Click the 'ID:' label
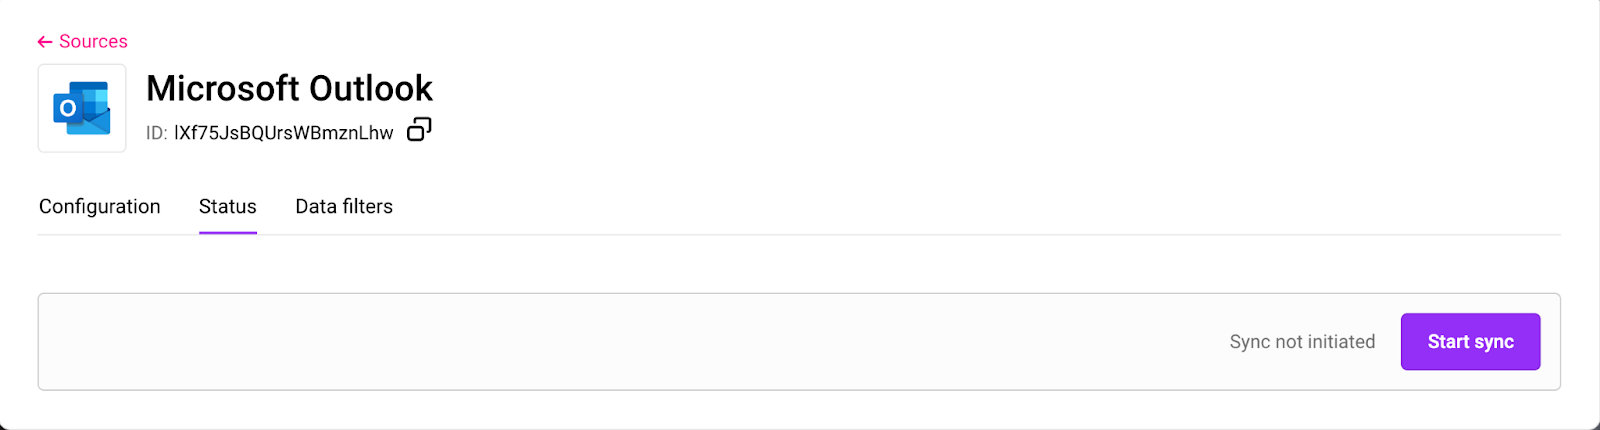Screen dimensions: 1600x430 (x=156, y=133)
